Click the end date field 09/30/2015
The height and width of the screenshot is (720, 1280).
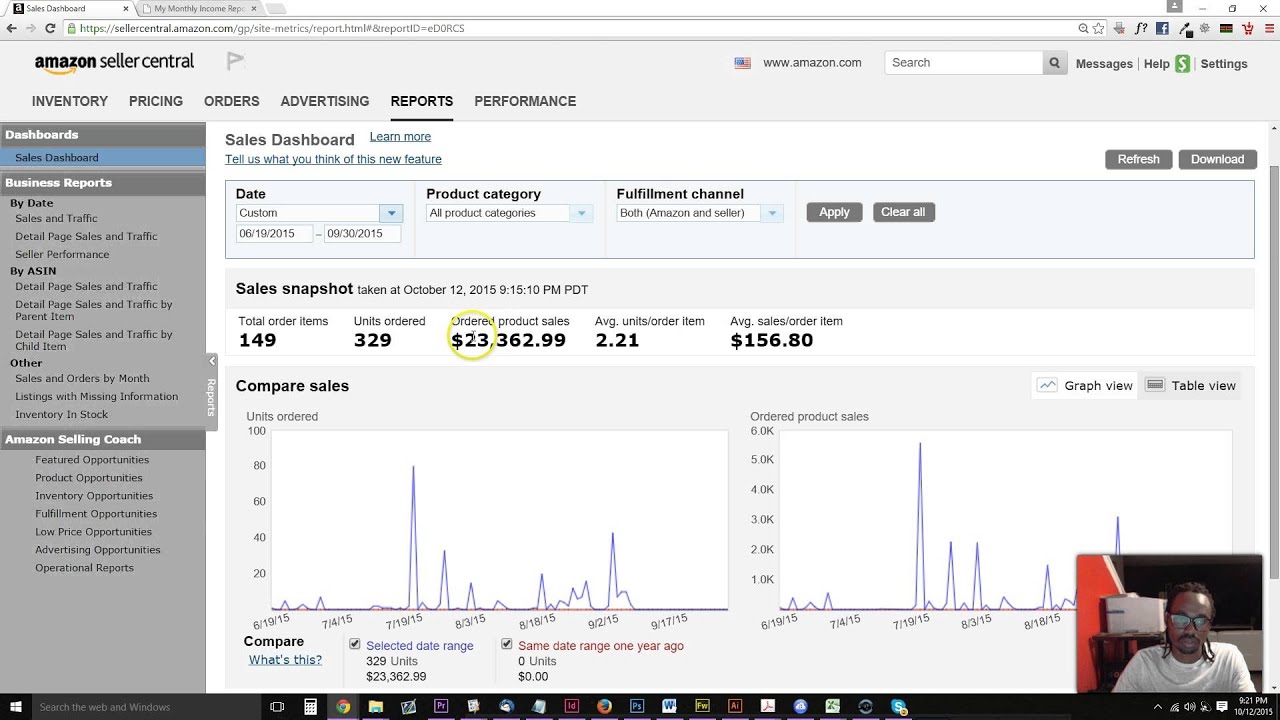click(362, 233)
